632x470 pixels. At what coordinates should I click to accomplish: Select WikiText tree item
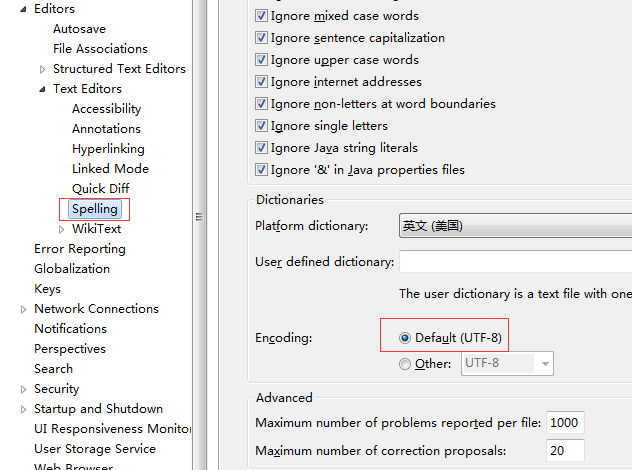click(x=97, y=229)
